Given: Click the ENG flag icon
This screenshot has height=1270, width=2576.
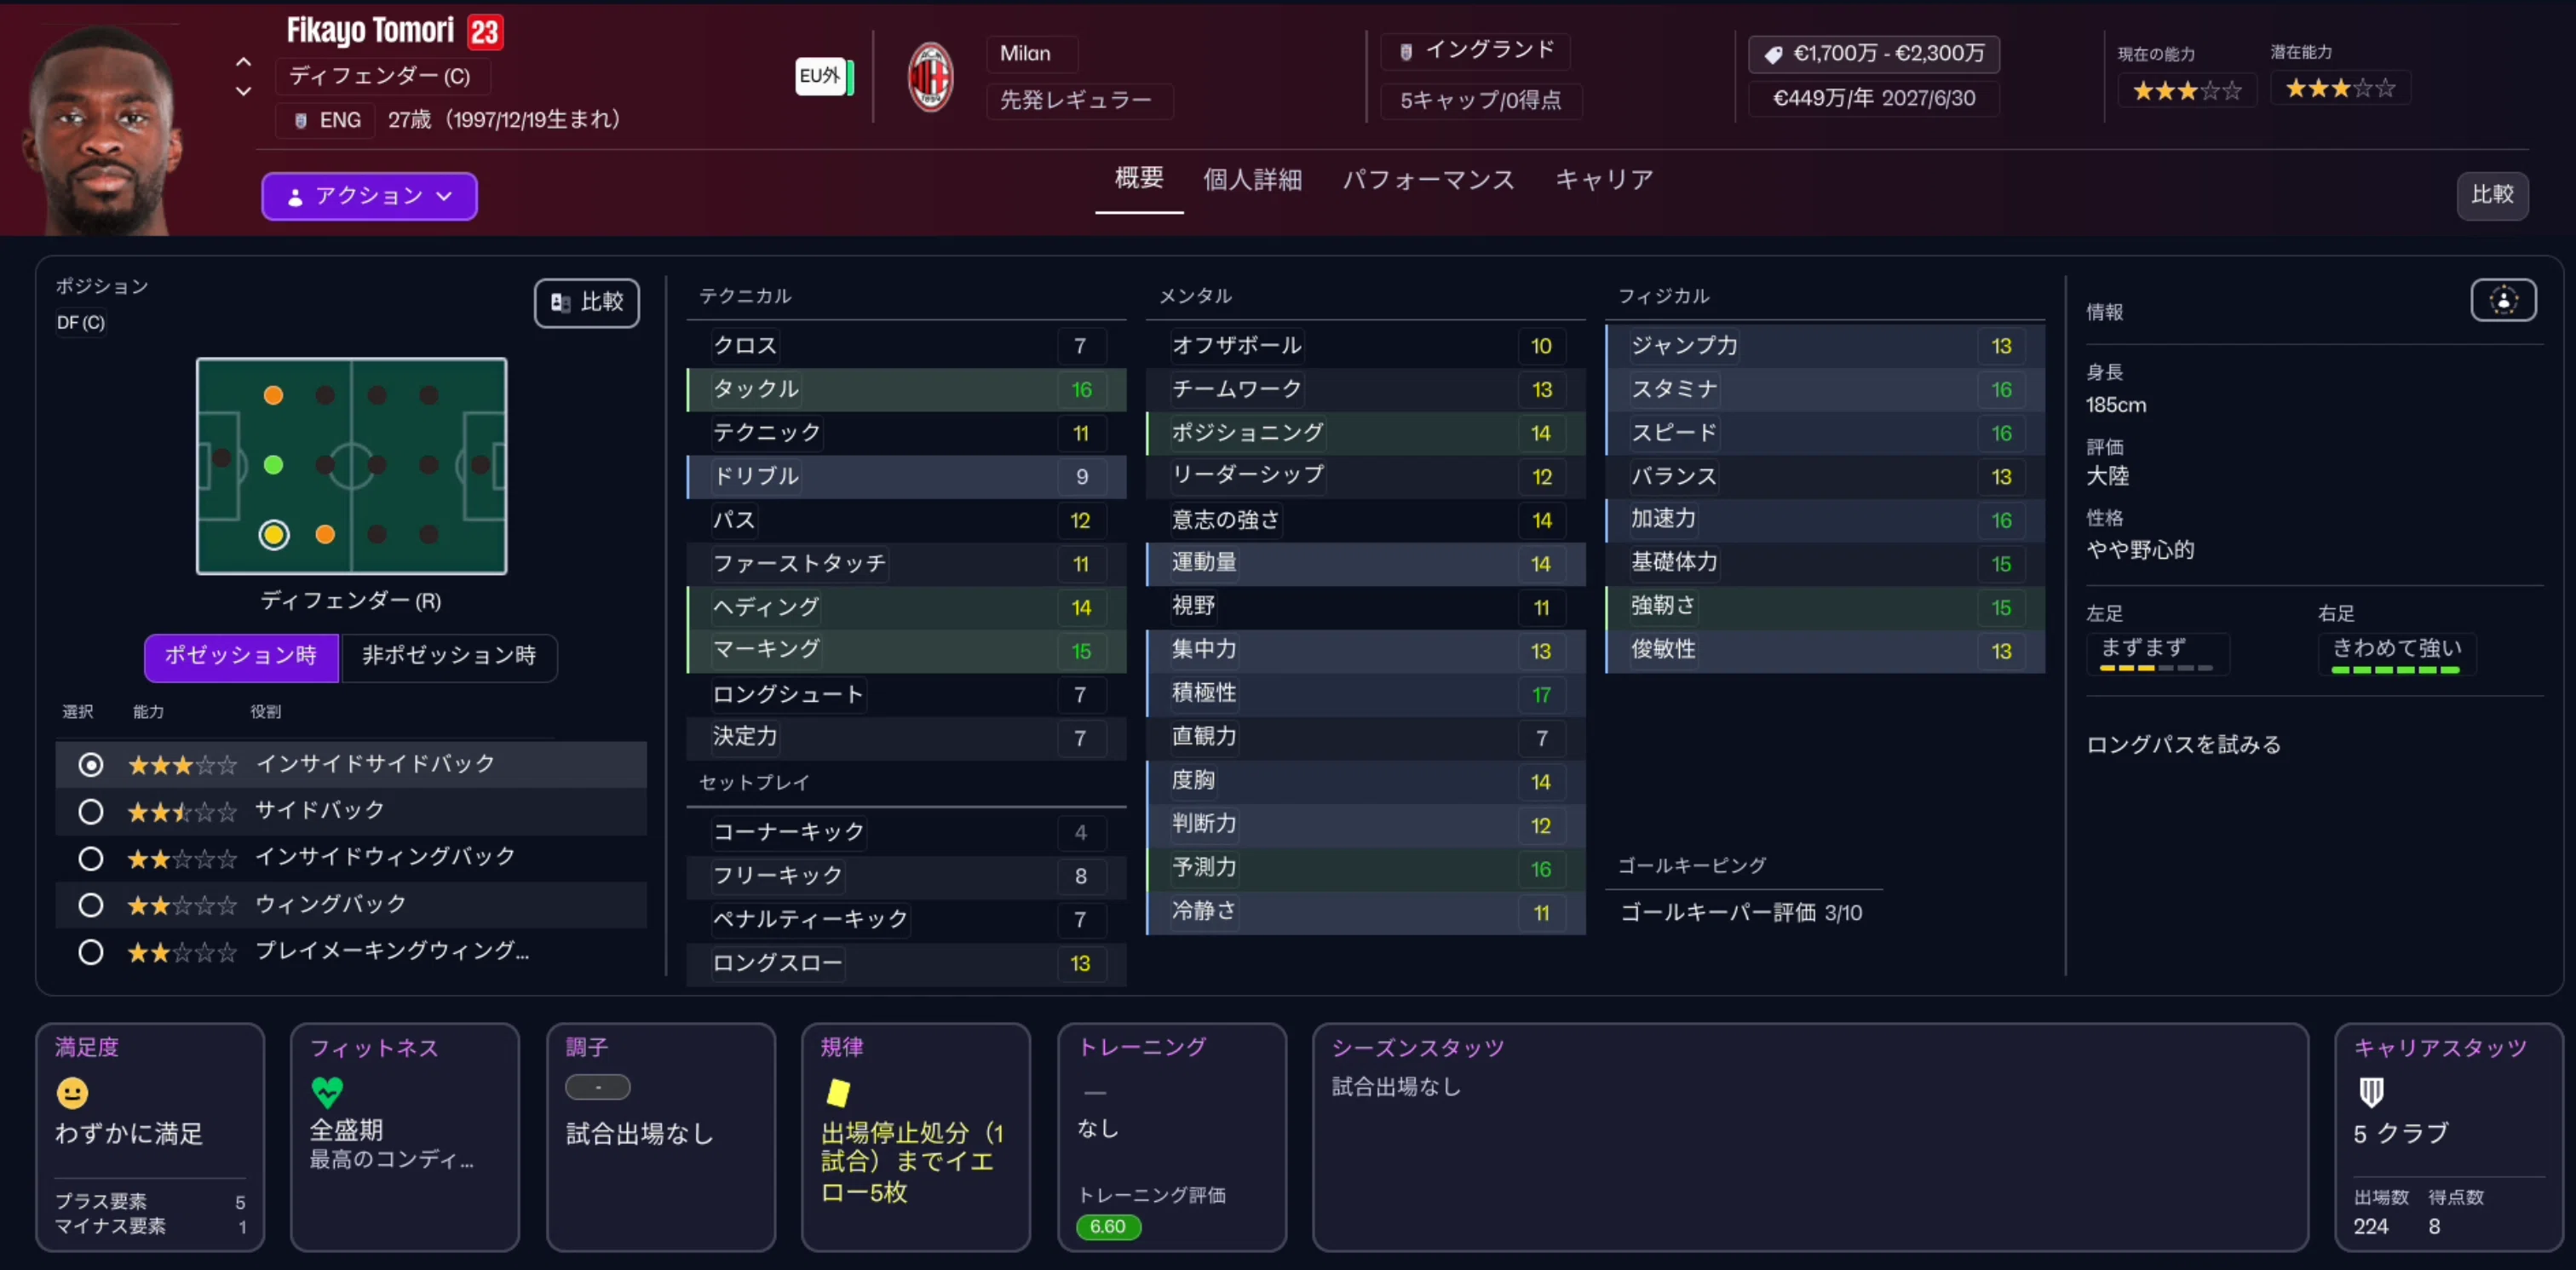Looking at the screenshot, I should click(300, 121).
